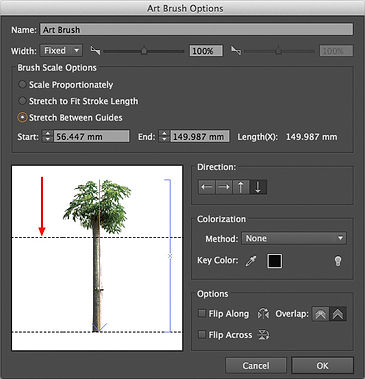Click the Flip Along icon
Screen dimensions: 365x379
pos(263,314)
